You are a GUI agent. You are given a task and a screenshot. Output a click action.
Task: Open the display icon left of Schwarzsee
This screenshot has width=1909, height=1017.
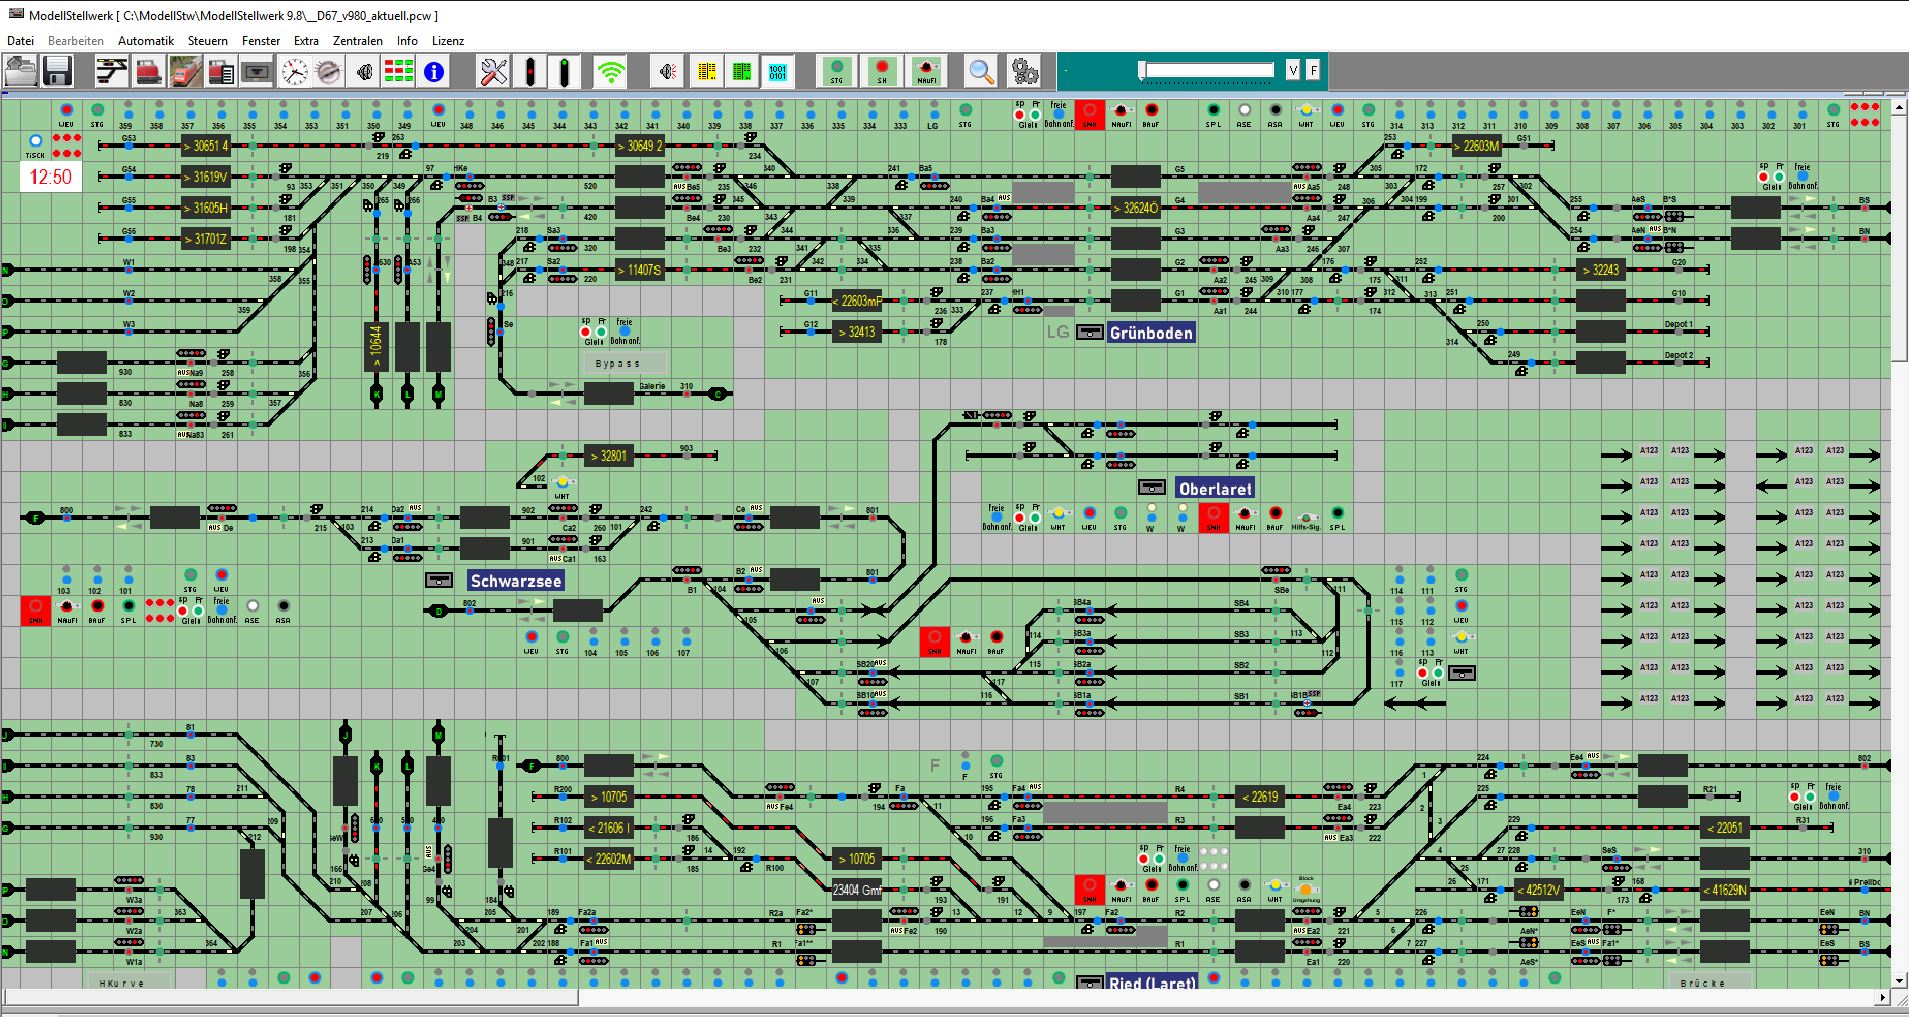(439, 580)
